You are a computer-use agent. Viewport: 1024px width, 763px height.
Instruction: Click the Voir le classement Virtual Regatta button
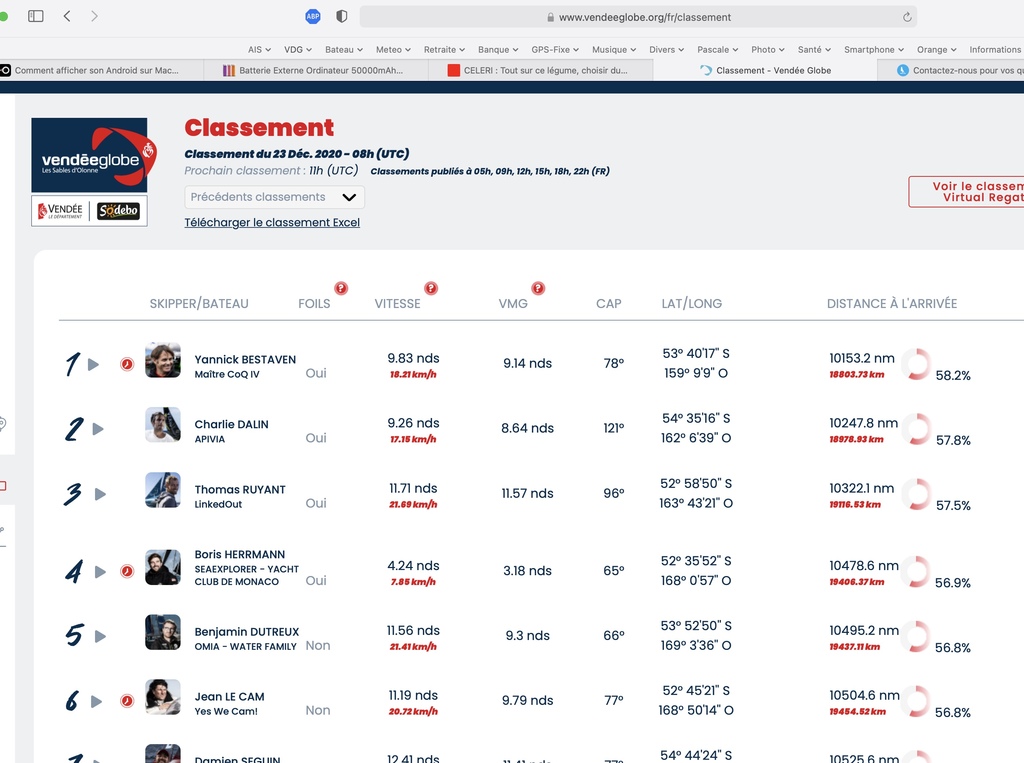click(x=967, y=192)
